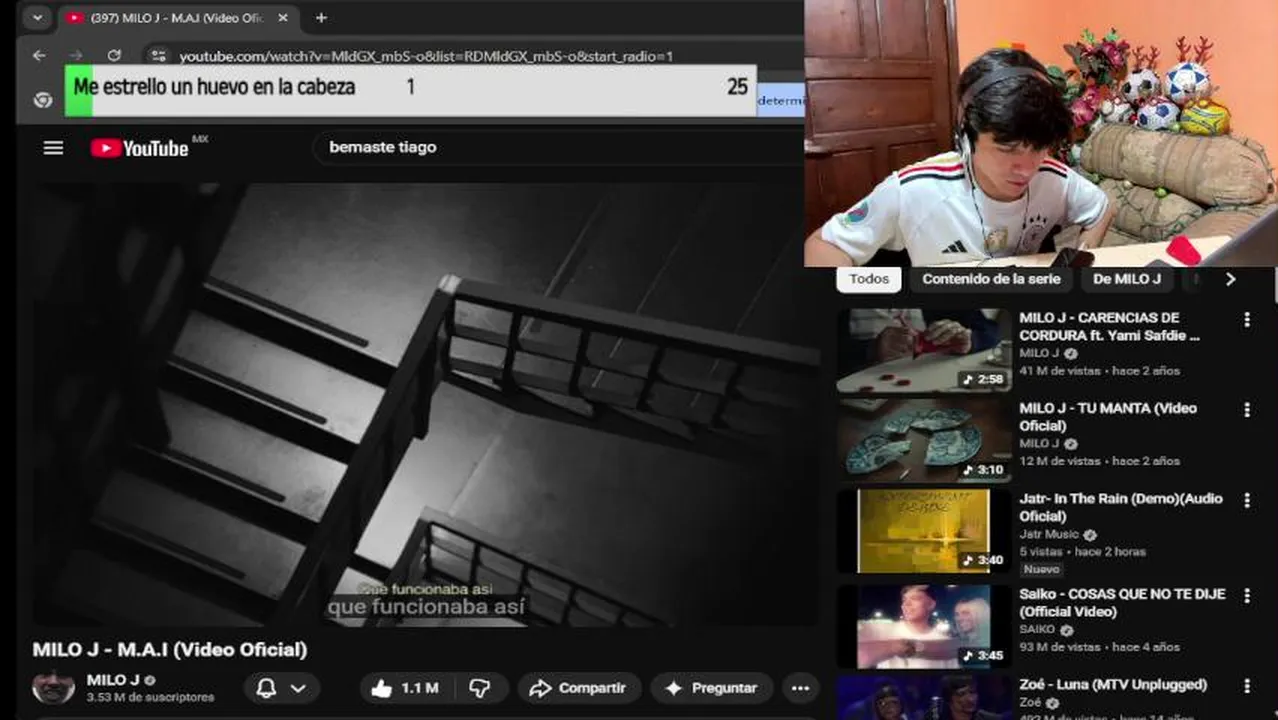Close the MILO J - M.A.I tab

283,18
